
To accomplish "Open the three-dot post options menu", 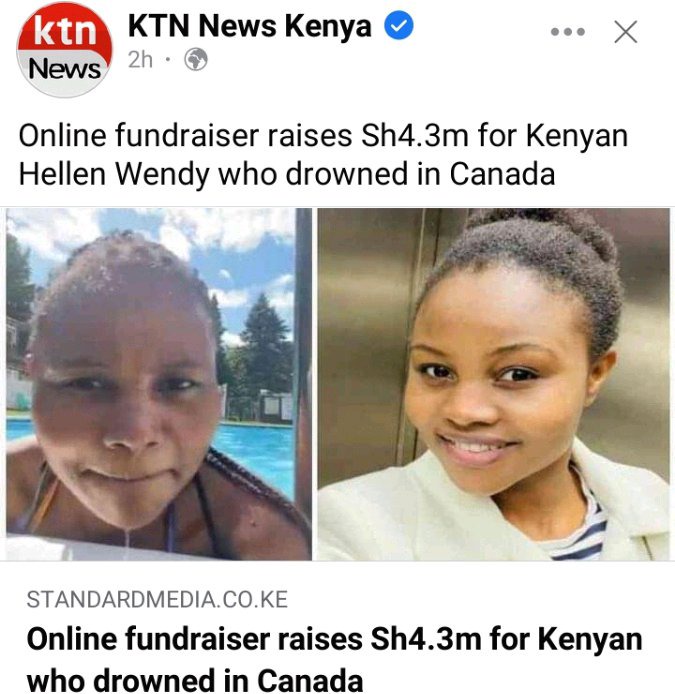I will 568,32.
